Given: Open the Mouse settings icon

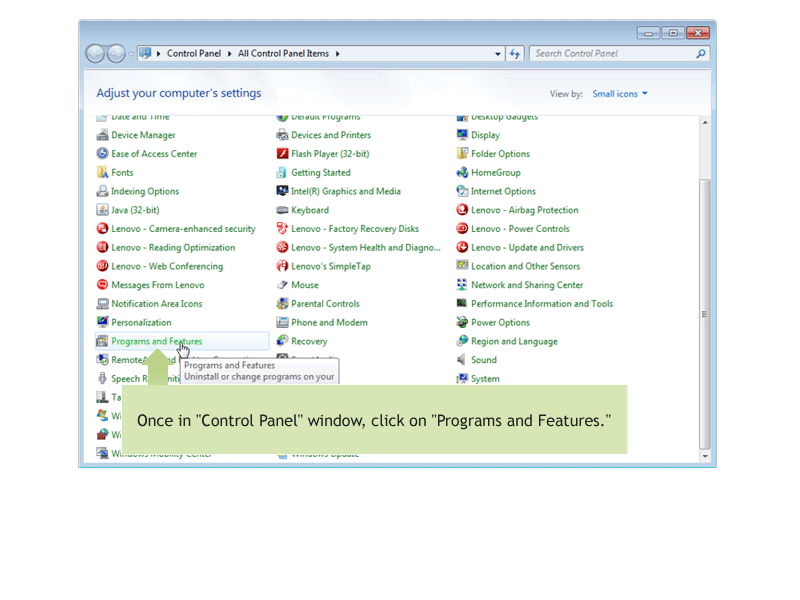Looking at the screenshot, I should 282,285.
